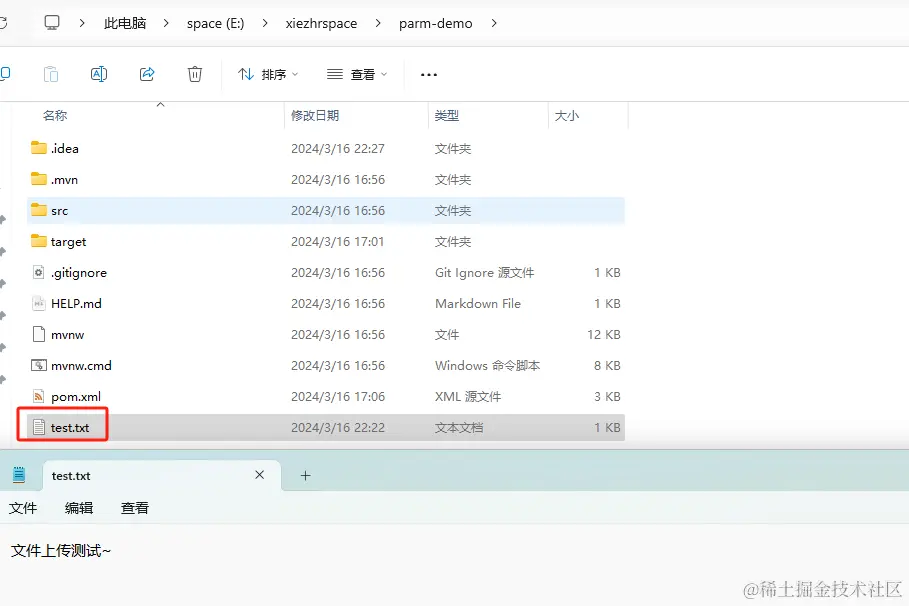The height and width of the screenshot is (606, 909).
Task: Navigate to xiezhrspace via breadcrumb
Action: (322, 21)
